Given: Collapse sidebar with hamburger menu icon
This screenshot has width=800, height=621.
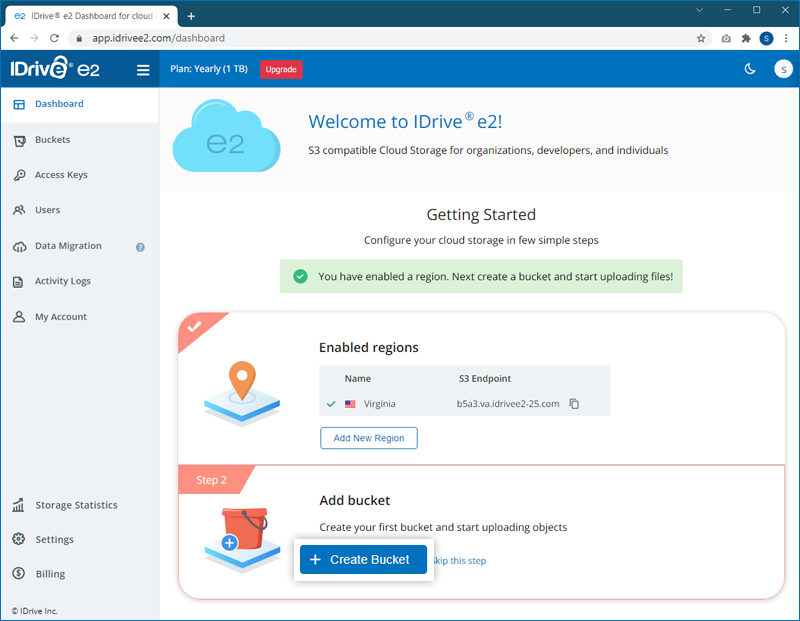Looking at the screenshot, I should 143,70.
